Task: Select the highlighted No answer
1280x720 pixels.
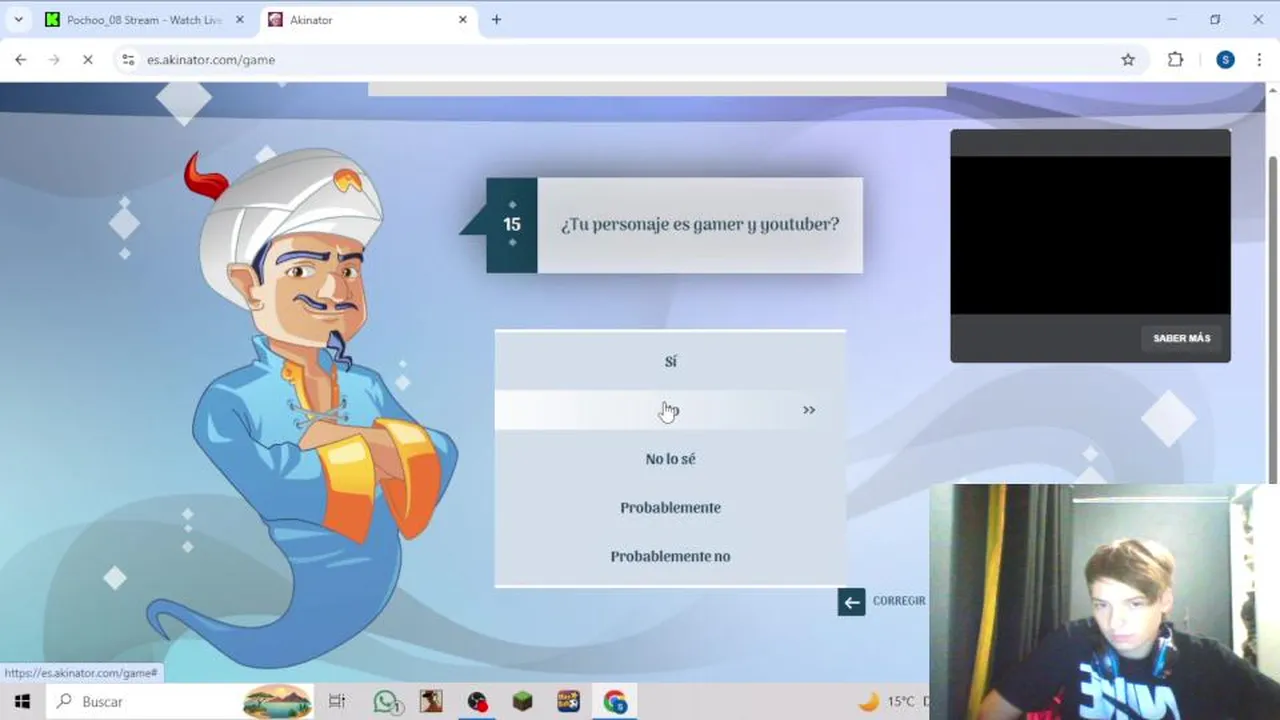Action: [670, 410]
